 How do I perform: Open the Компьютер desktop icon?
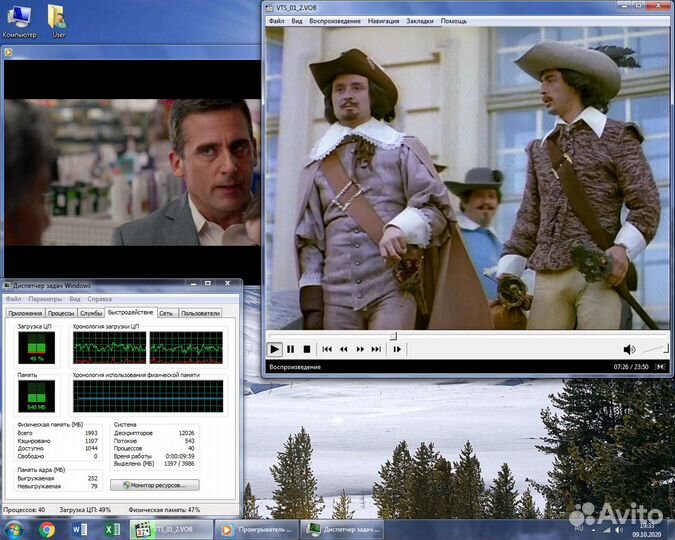19,22
